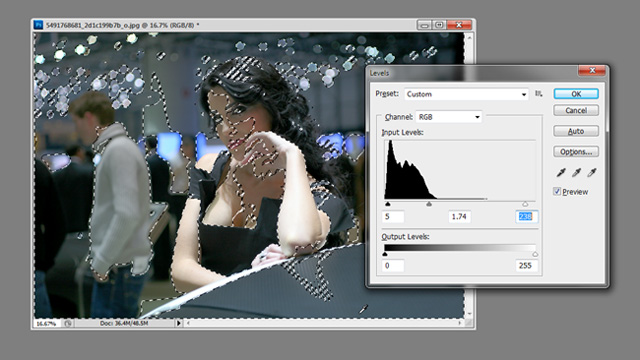Click the document horizontal scrollbar
The image size is (640, 360).
click(x=324, y=323)
